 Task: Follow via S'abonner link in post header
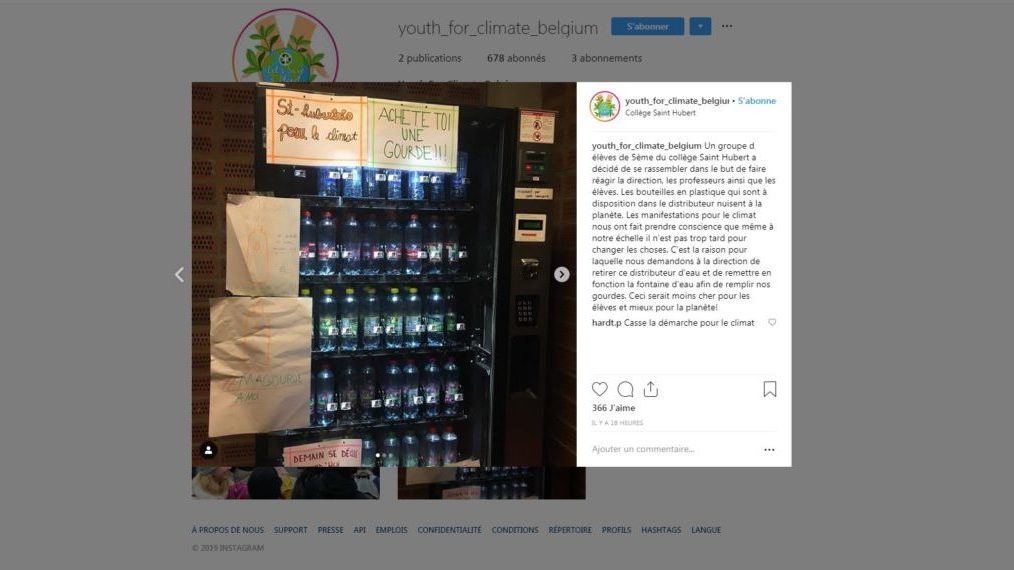[757, 101]
